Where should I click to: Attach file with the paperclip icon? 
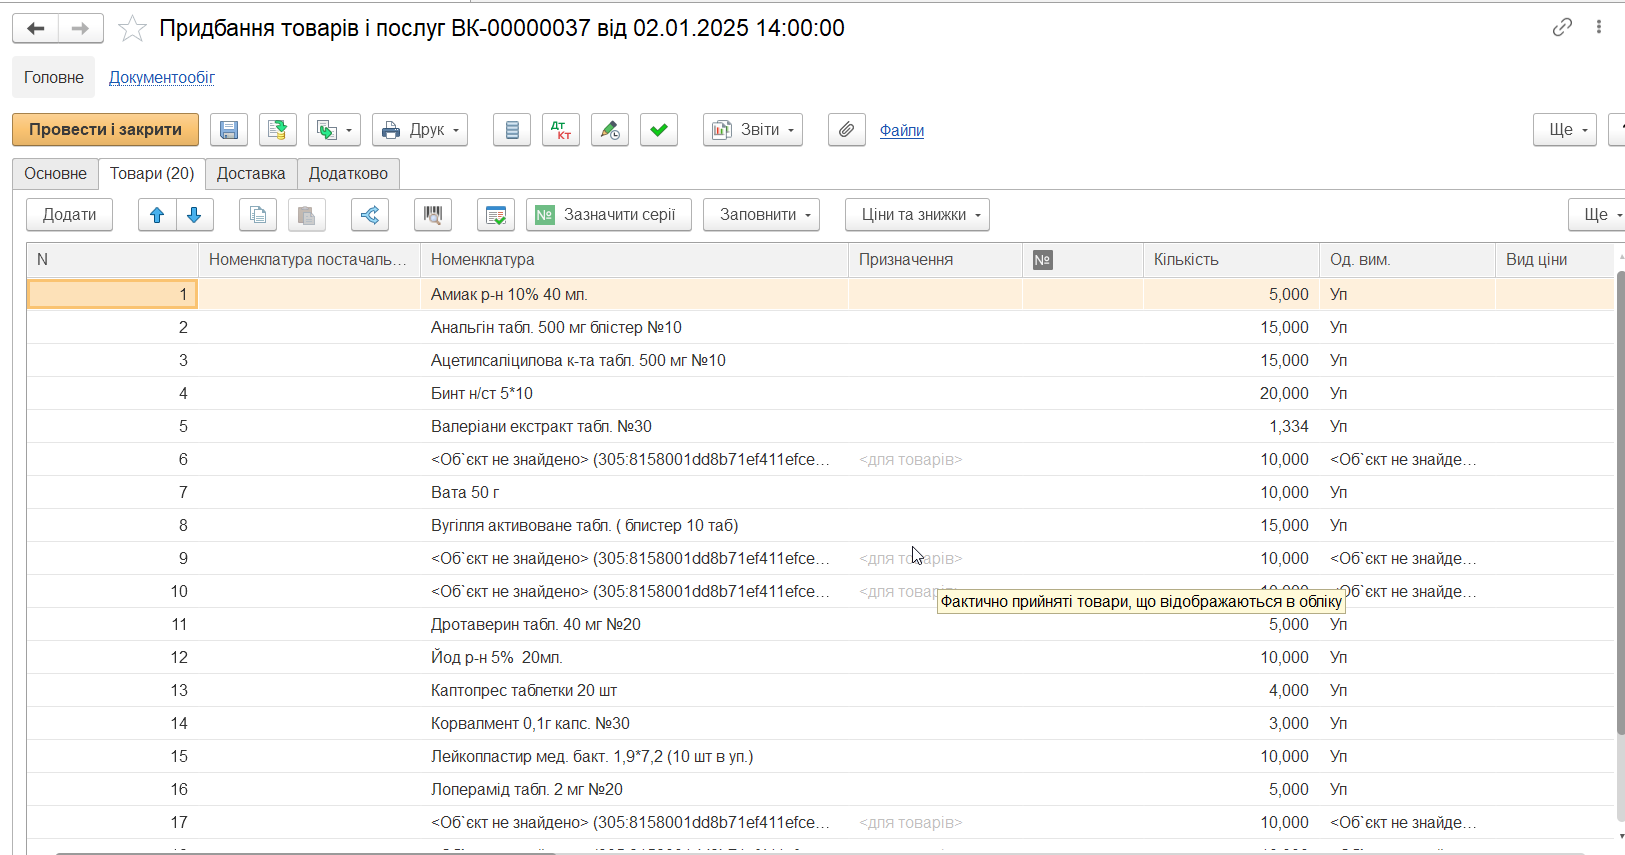point(847,130)
